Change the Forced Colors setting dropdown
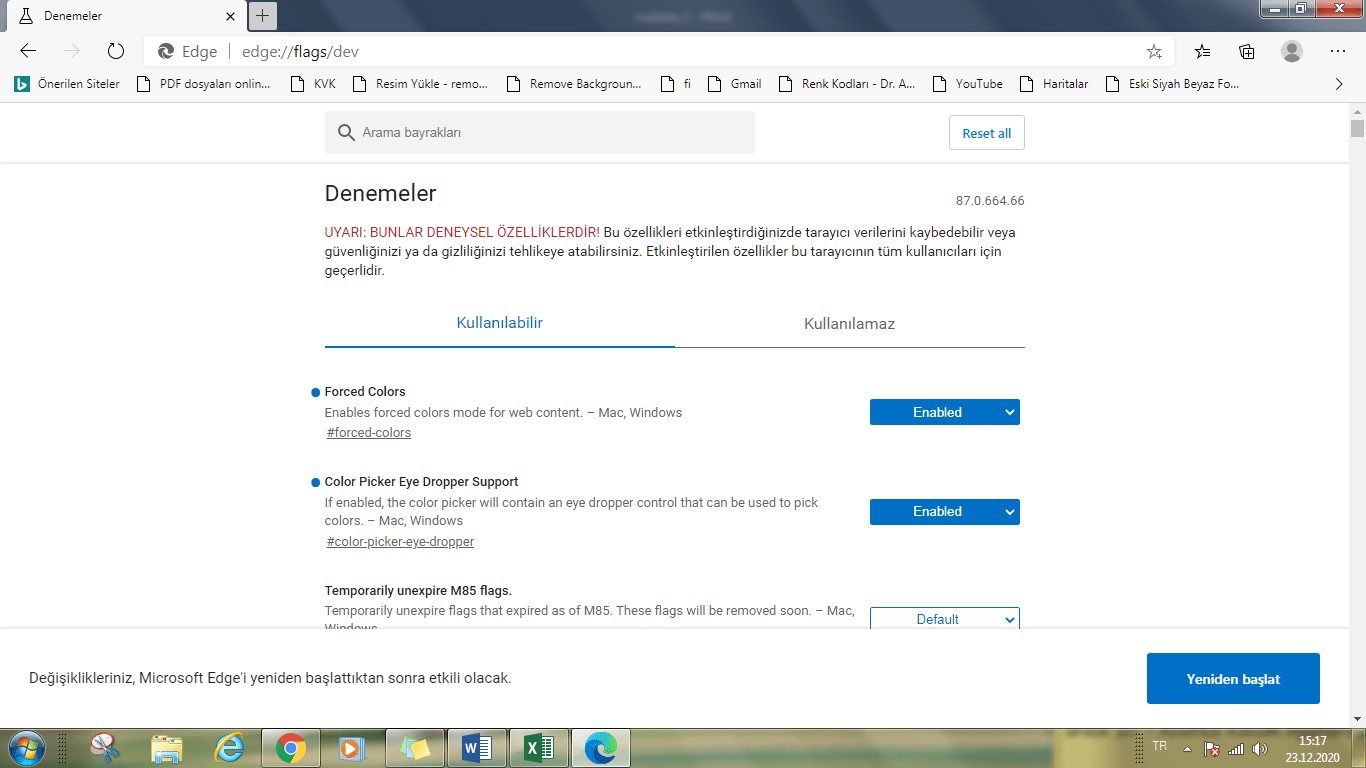 [944, 411]
